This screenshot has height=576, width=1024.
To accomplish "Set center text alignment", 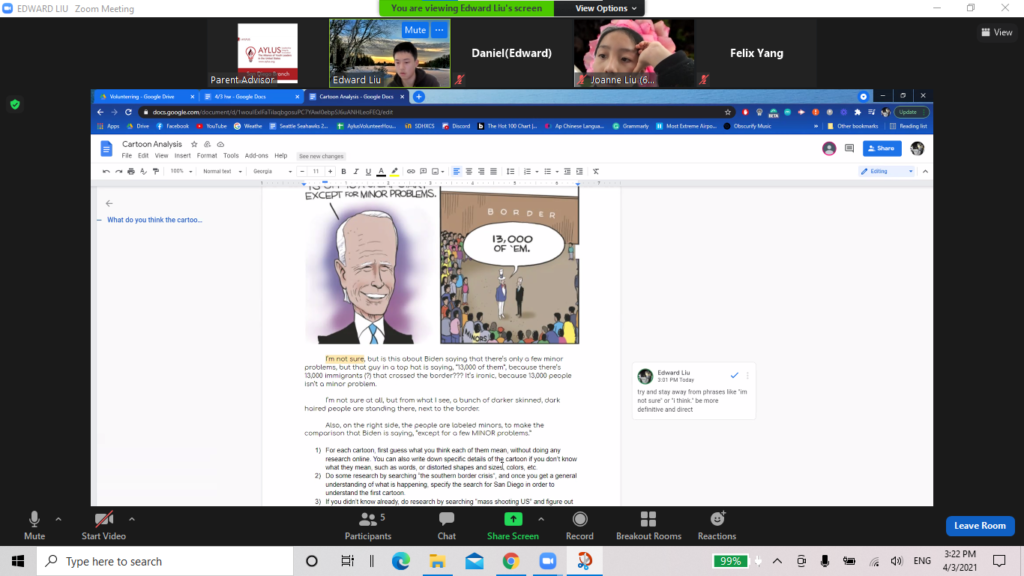I will tap(469, 171).
